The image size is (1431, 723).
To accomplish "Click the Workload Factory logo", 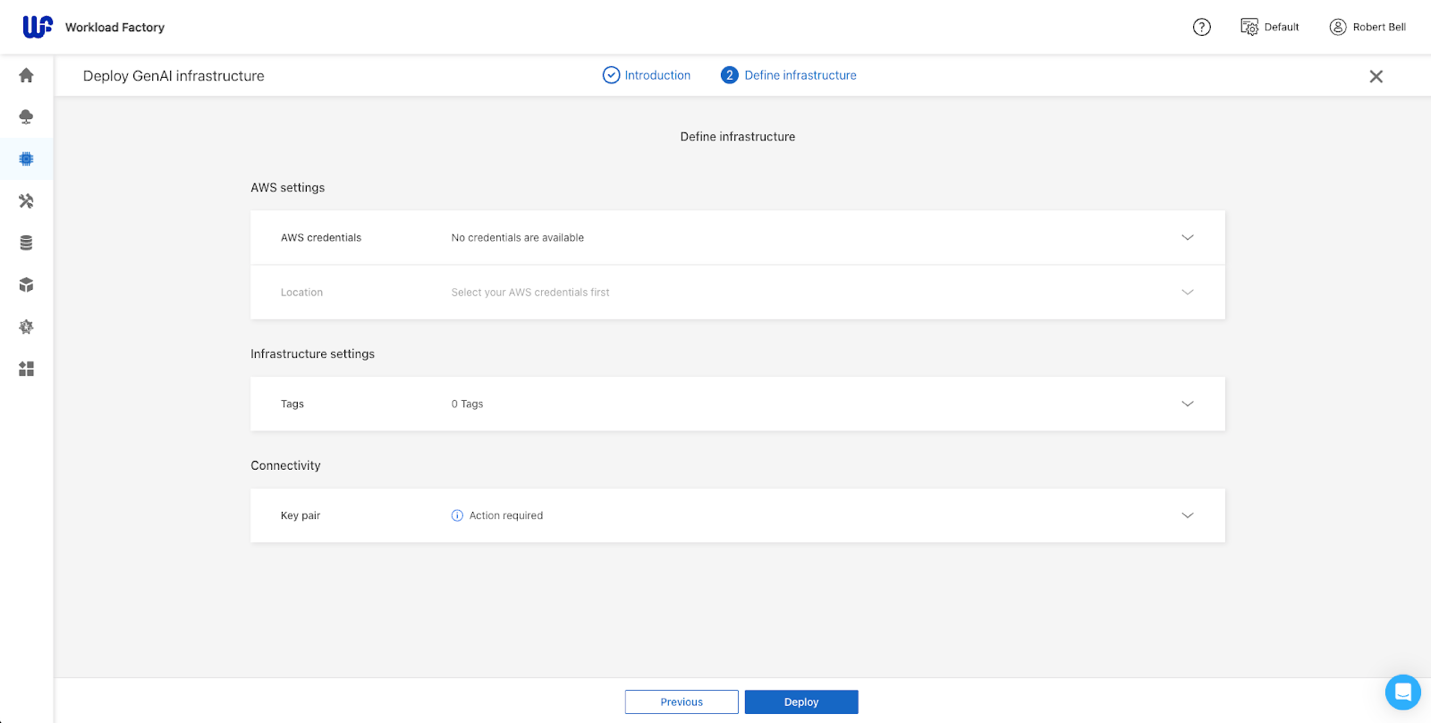I will (x=37, y=27).
